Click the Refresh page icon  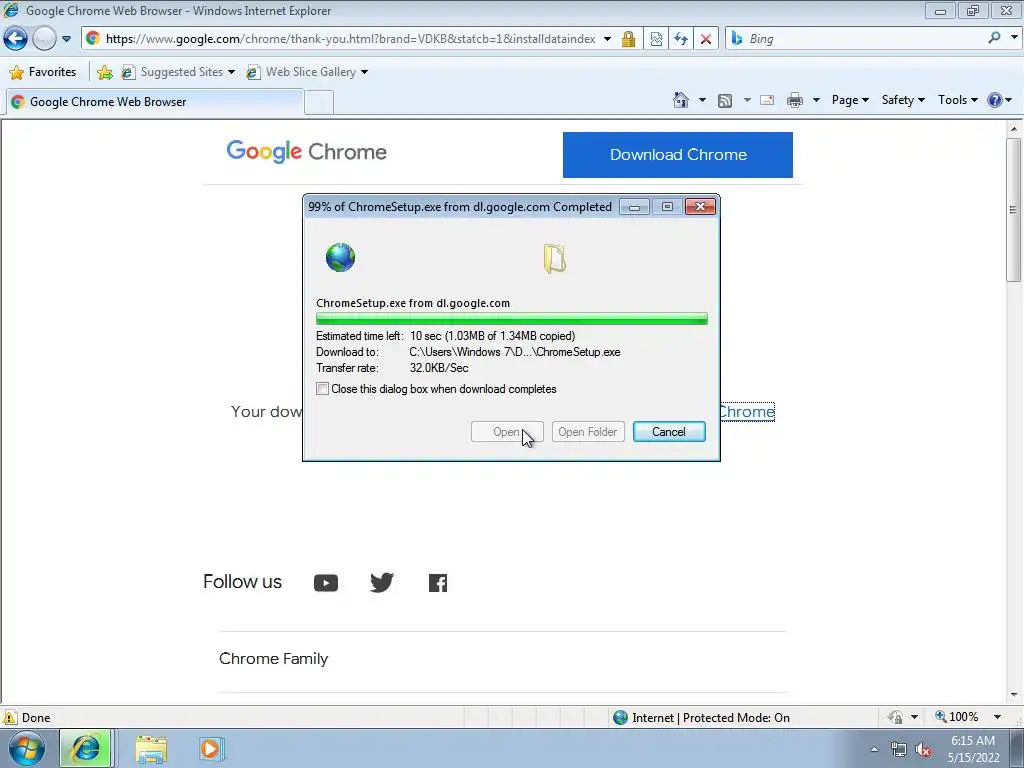point(681,39)
